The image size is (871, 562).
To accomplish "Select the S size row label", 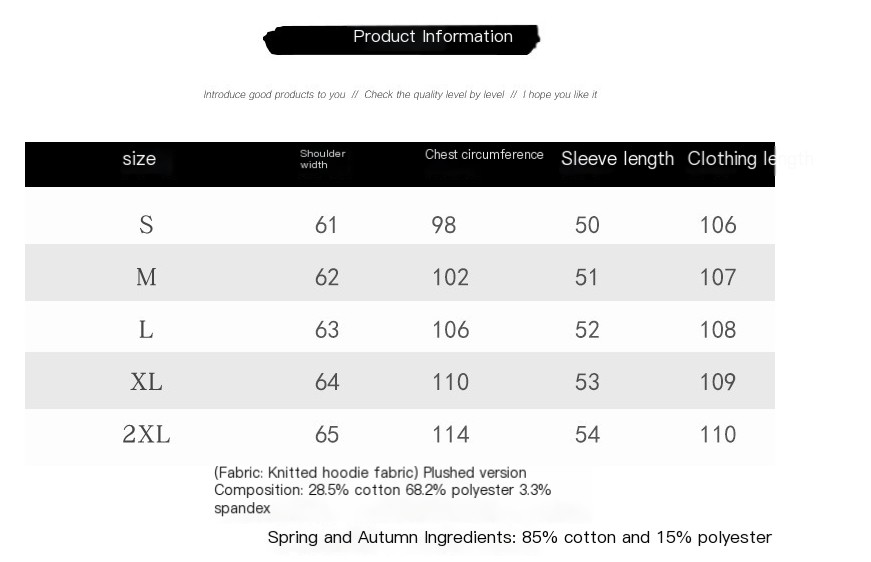I will [146, 225].
